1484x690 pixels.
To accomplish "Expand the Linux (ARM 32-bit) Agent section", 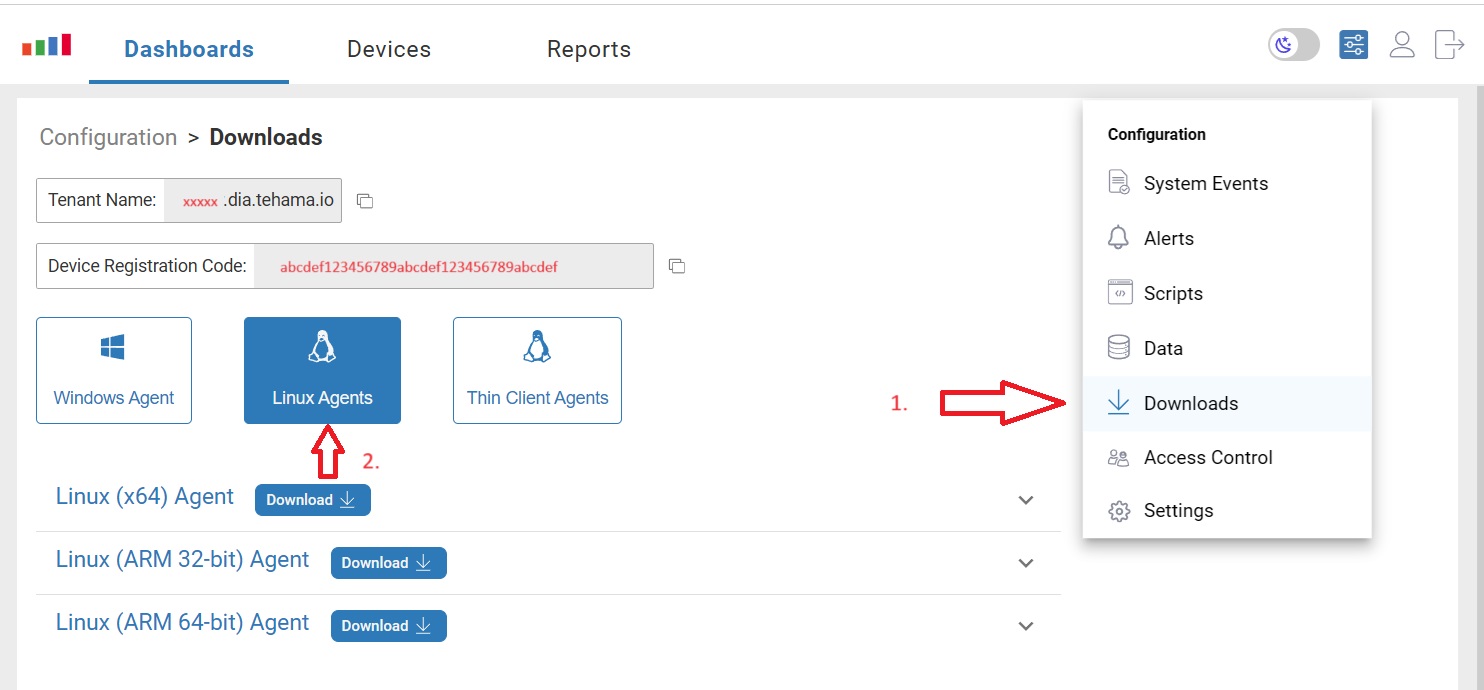I will 1025,563.
